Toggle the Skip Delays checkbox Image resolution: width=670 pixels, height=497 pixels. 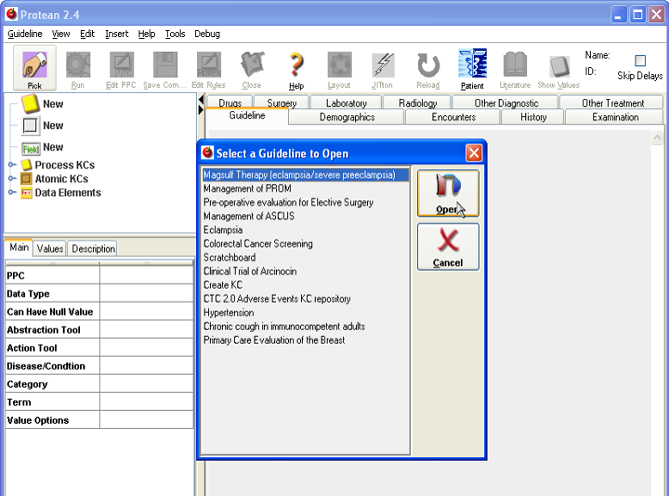(x=640, y=61)
